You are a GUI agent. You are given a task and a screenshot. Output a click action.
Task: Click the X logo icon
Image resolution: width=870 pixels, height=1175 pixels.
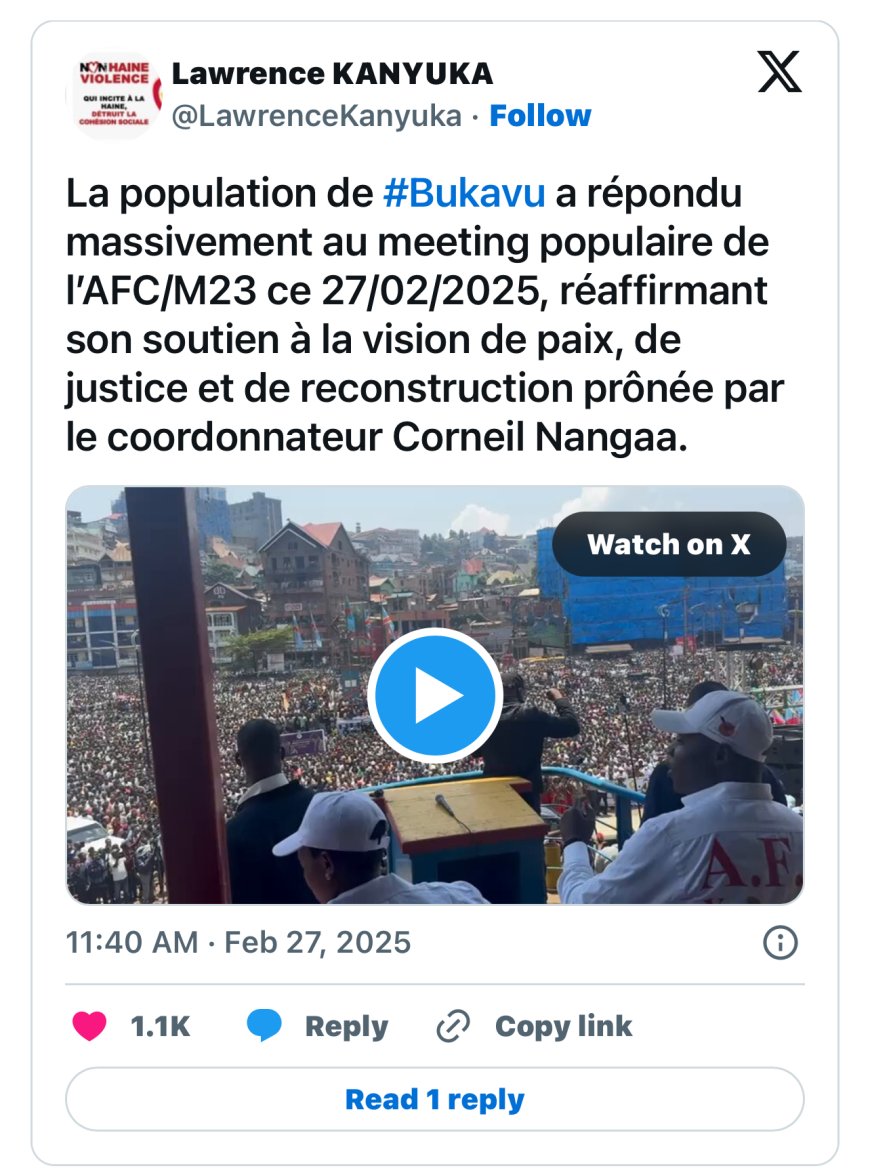point(779,72)
